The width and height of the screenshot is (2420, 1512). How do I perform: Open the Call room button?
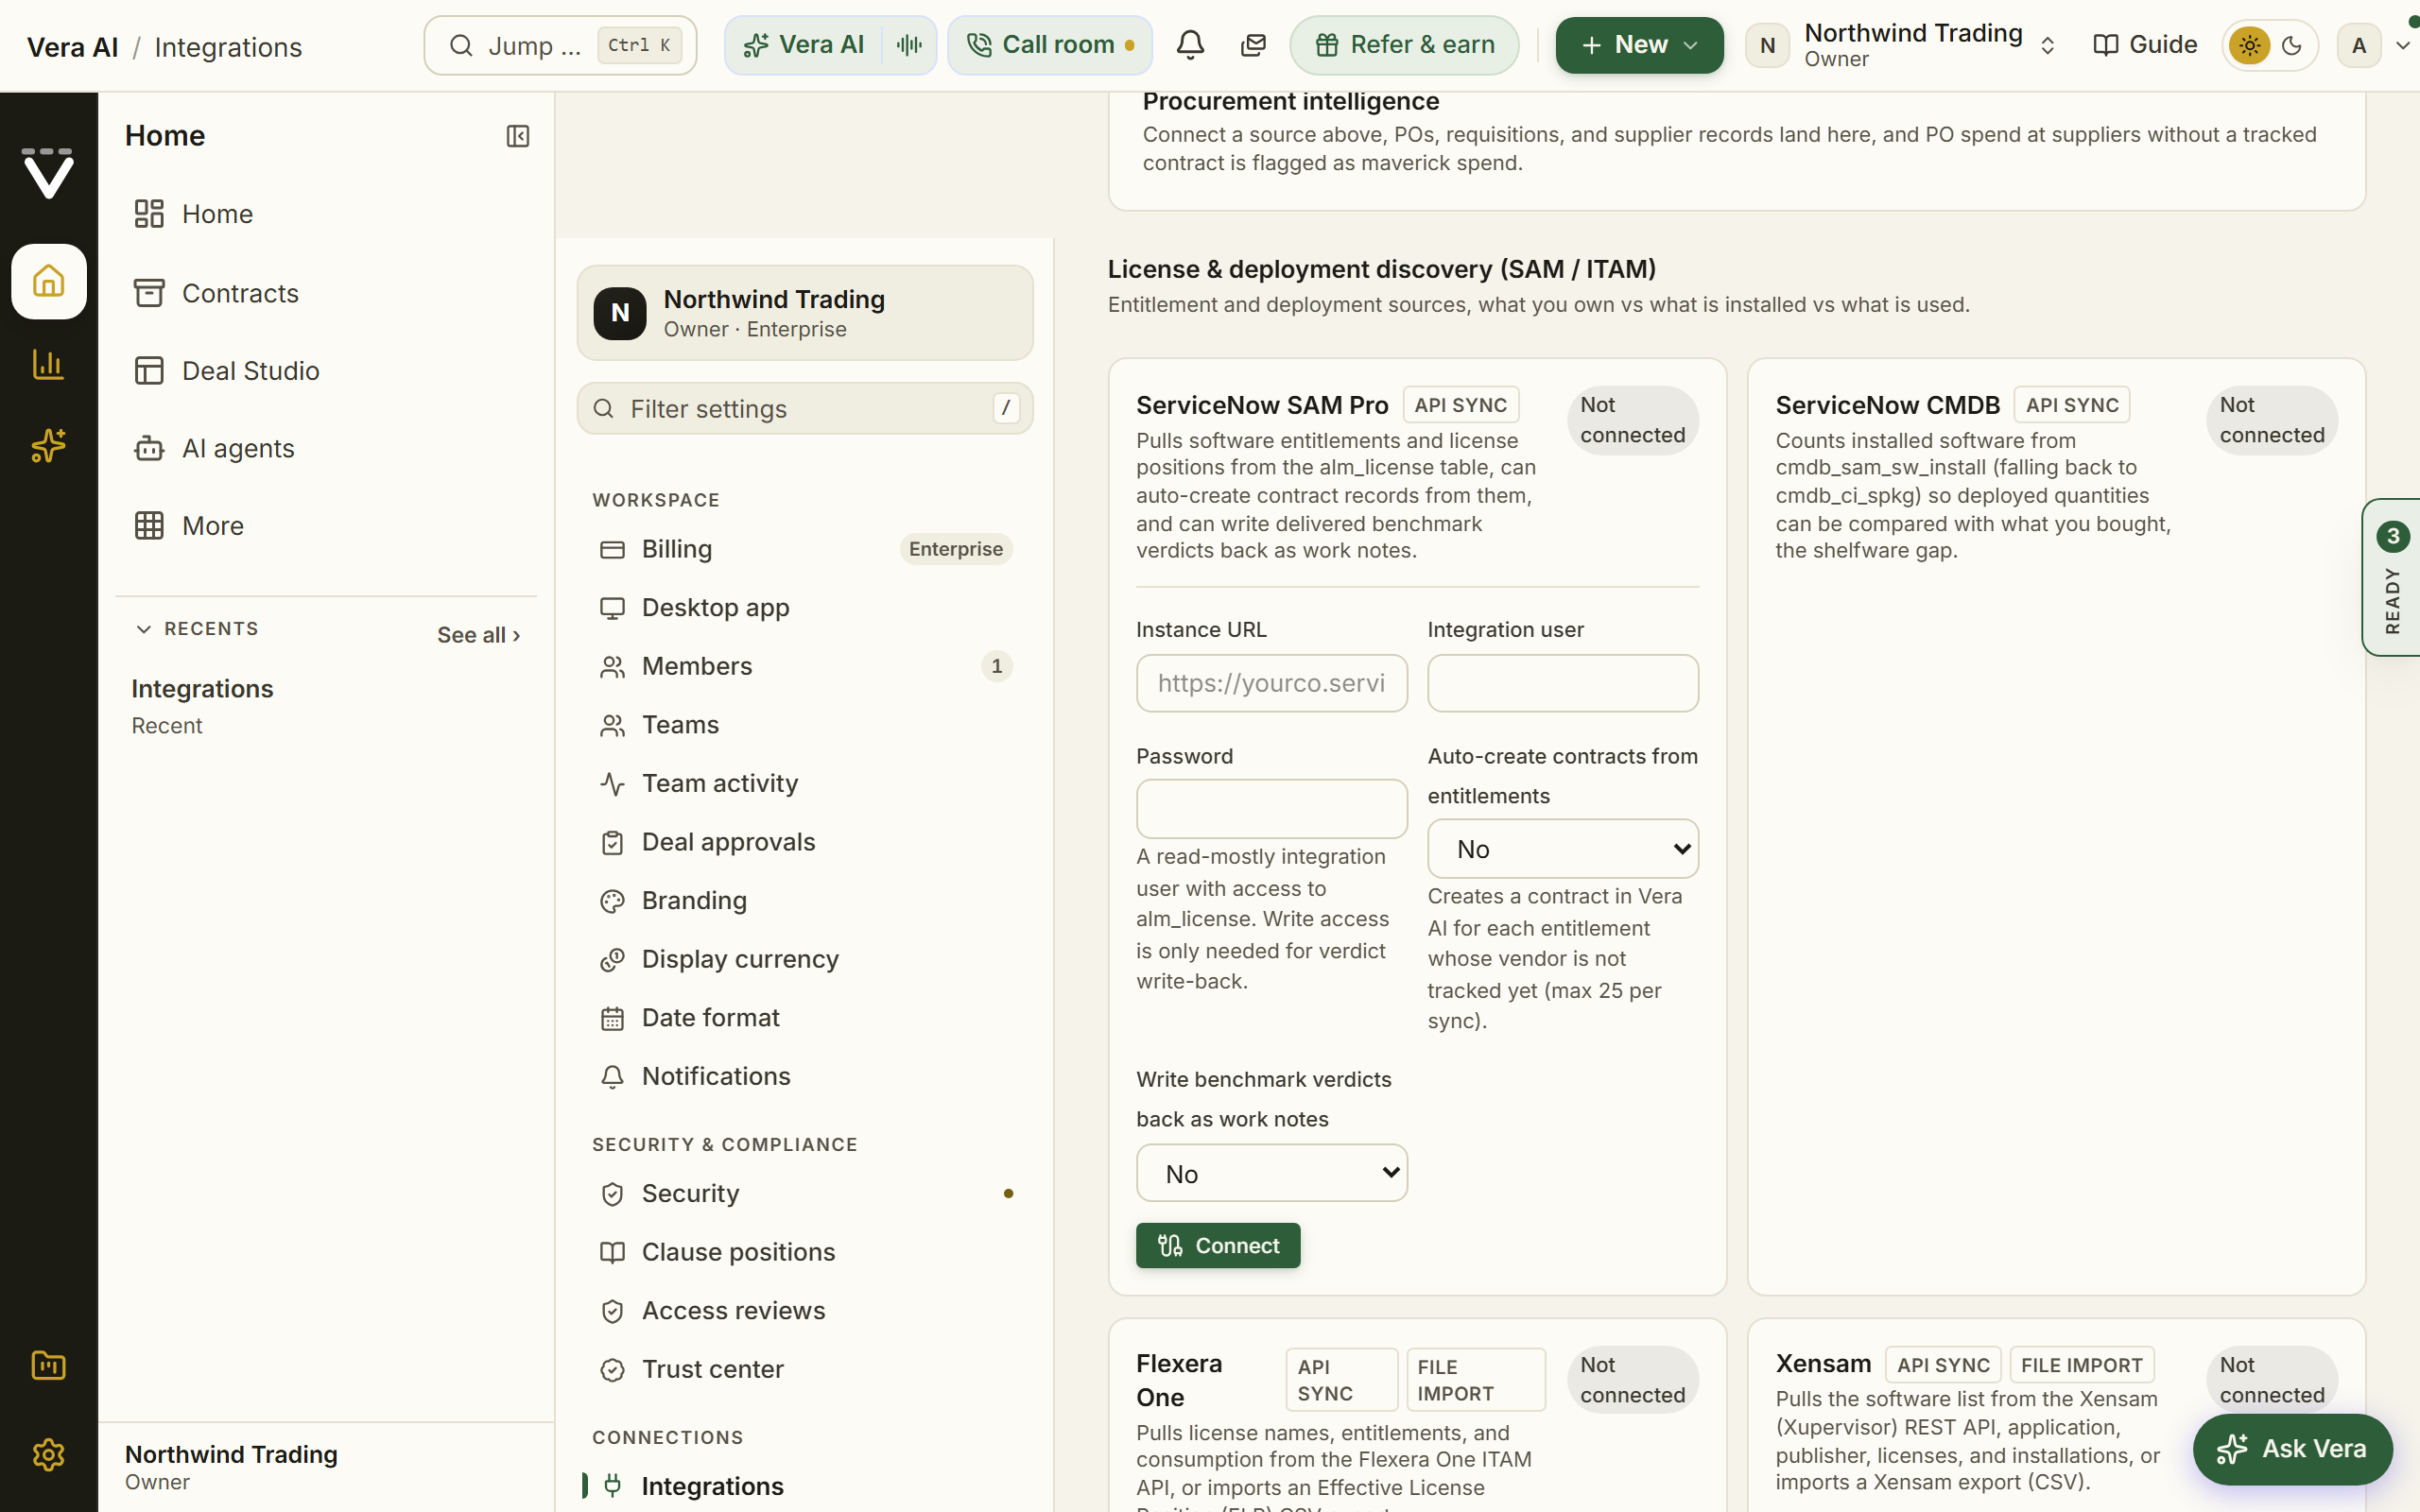tap(1050, 45)
